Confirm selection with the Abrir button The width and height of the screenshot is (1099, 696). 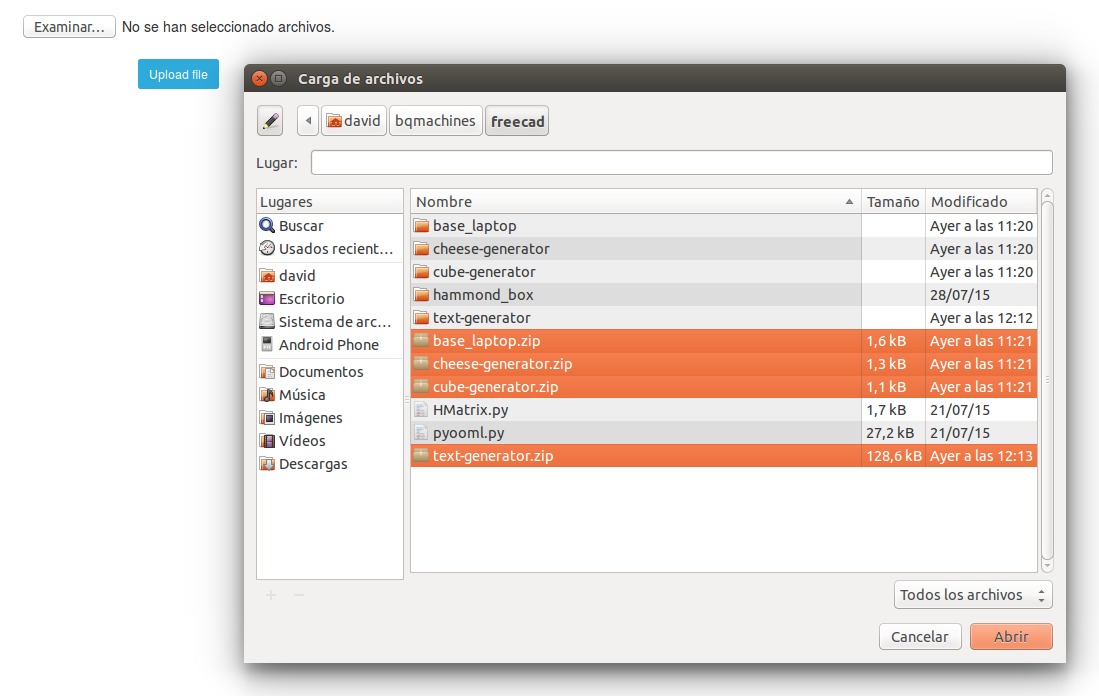tap(1011, 636)
